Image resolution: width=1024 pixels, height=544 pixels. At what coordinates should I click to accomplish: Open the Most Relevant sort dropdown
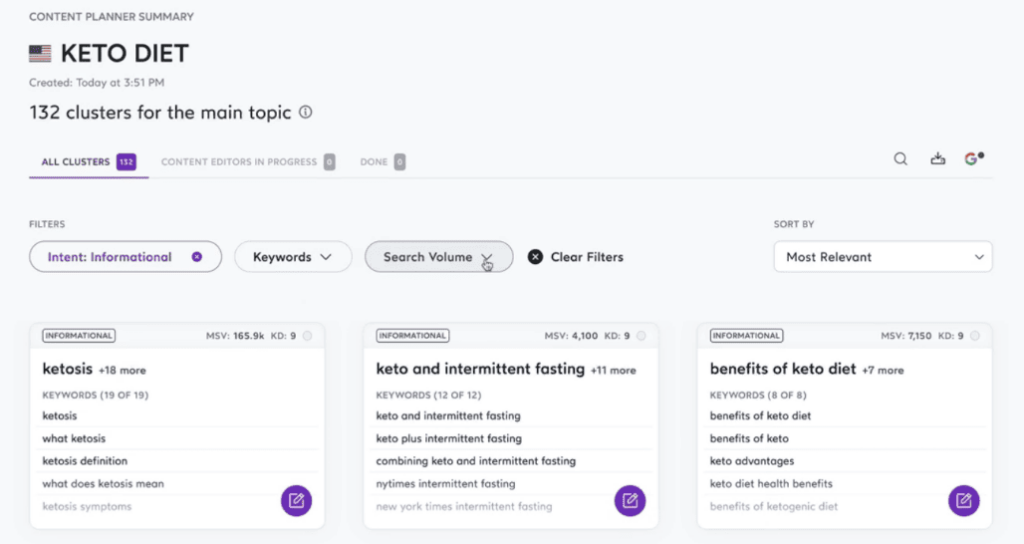(x=883, y=257)
